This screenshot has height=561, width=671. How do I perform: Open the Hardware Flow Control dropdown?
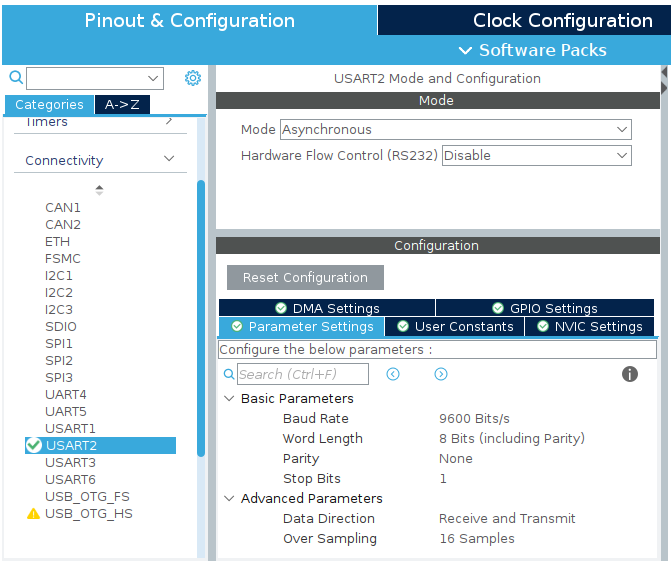click(x=536, y=156)
